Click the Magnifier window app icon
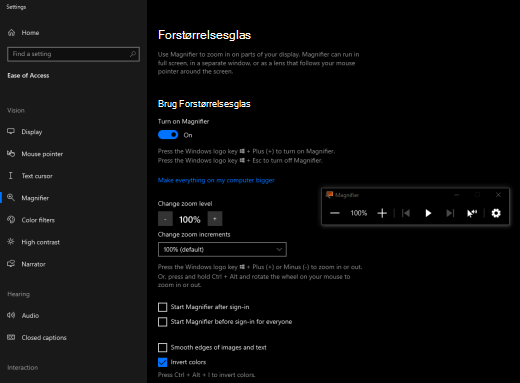The image size is (520, 383). pyautogui.click(x=329, y=195)
